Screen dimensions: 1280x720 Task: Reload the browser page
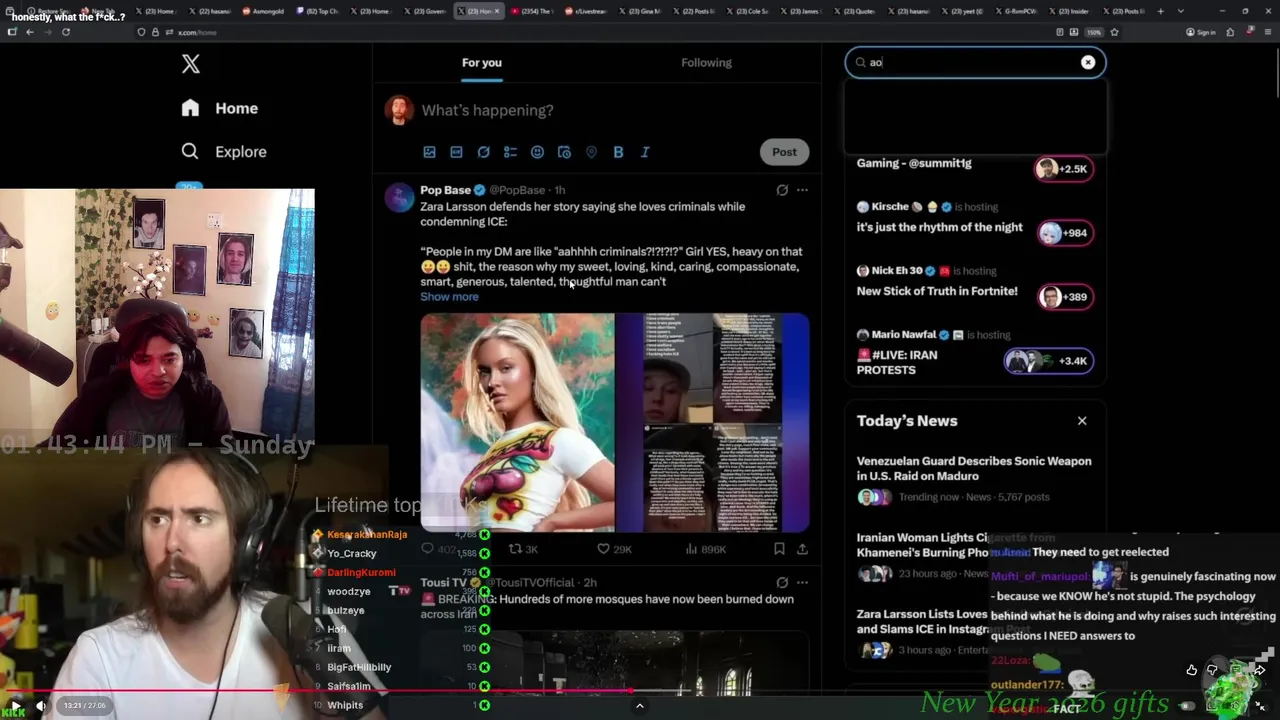(x=66, y=32)
